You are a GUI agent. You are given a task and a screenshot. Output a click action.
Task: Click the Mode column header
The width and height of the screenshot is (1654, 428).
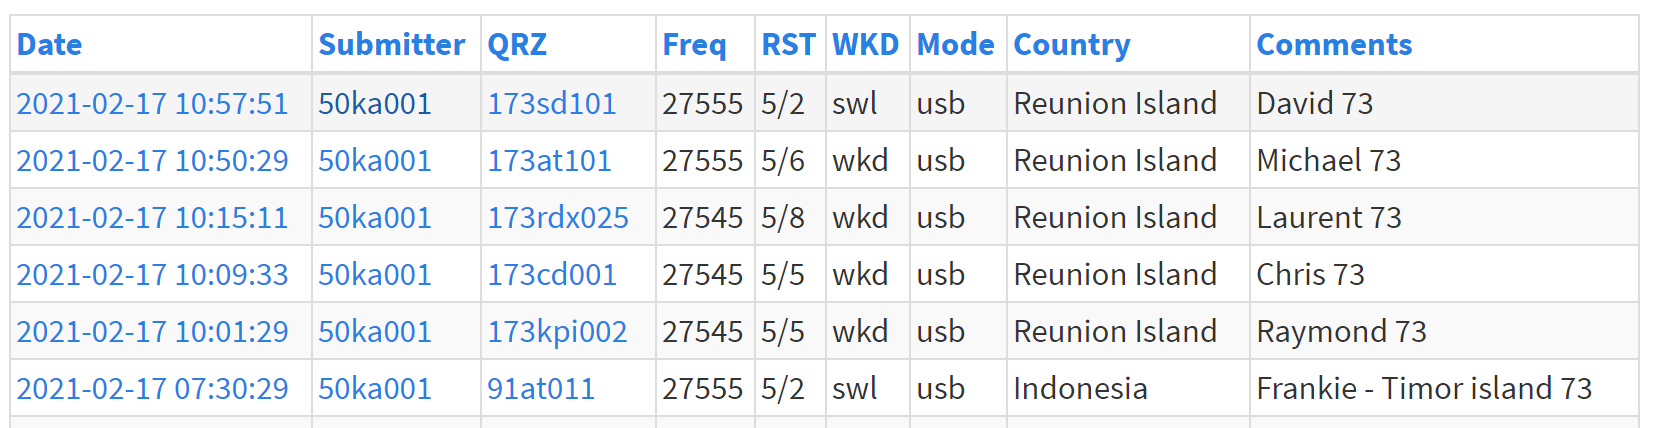pos(955,45)
